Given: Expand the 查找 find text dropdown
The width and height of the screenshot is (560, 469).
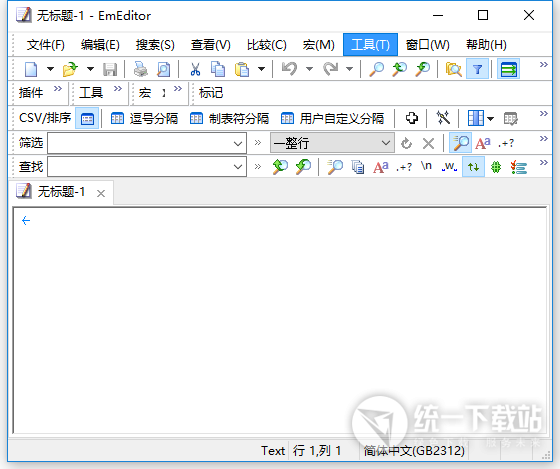Looking at the screenshot, I should coord(238,167).
